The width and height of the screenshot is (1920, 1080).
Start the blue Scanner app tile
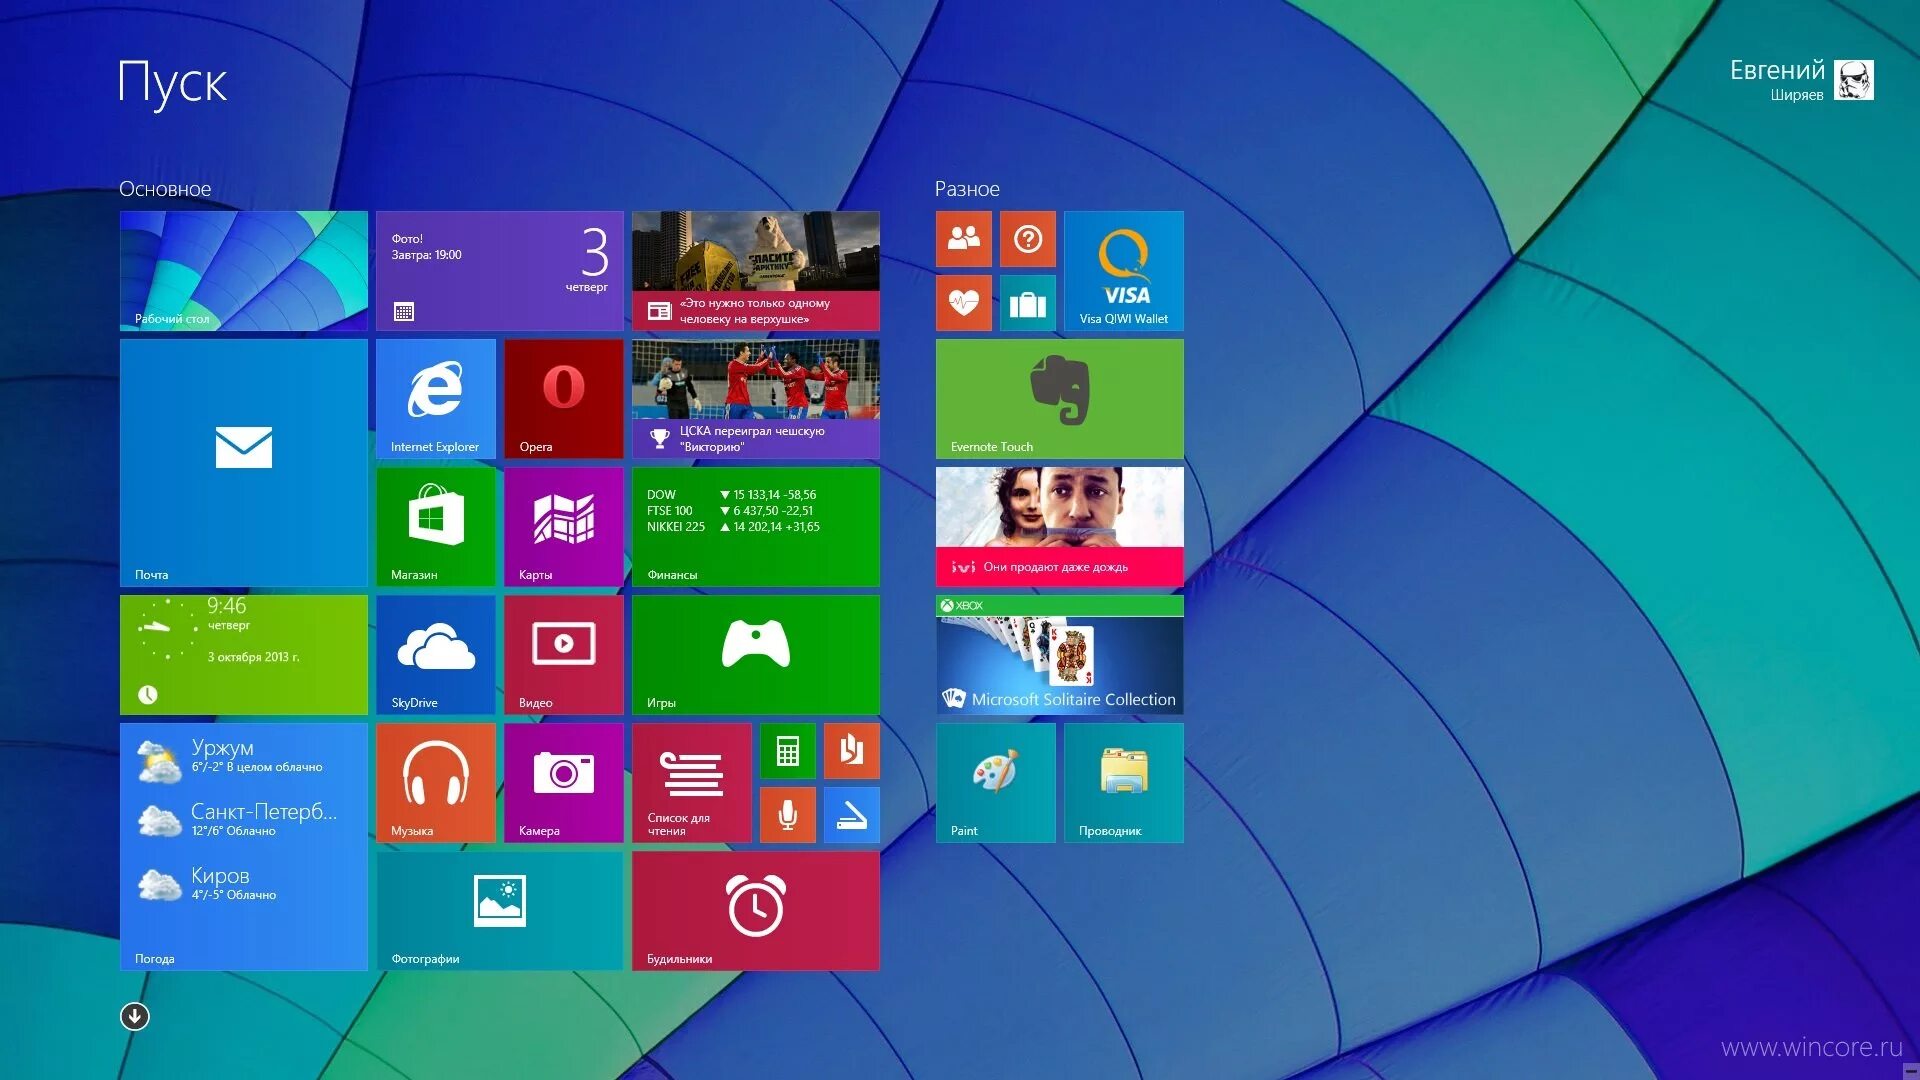click(852, 815)
